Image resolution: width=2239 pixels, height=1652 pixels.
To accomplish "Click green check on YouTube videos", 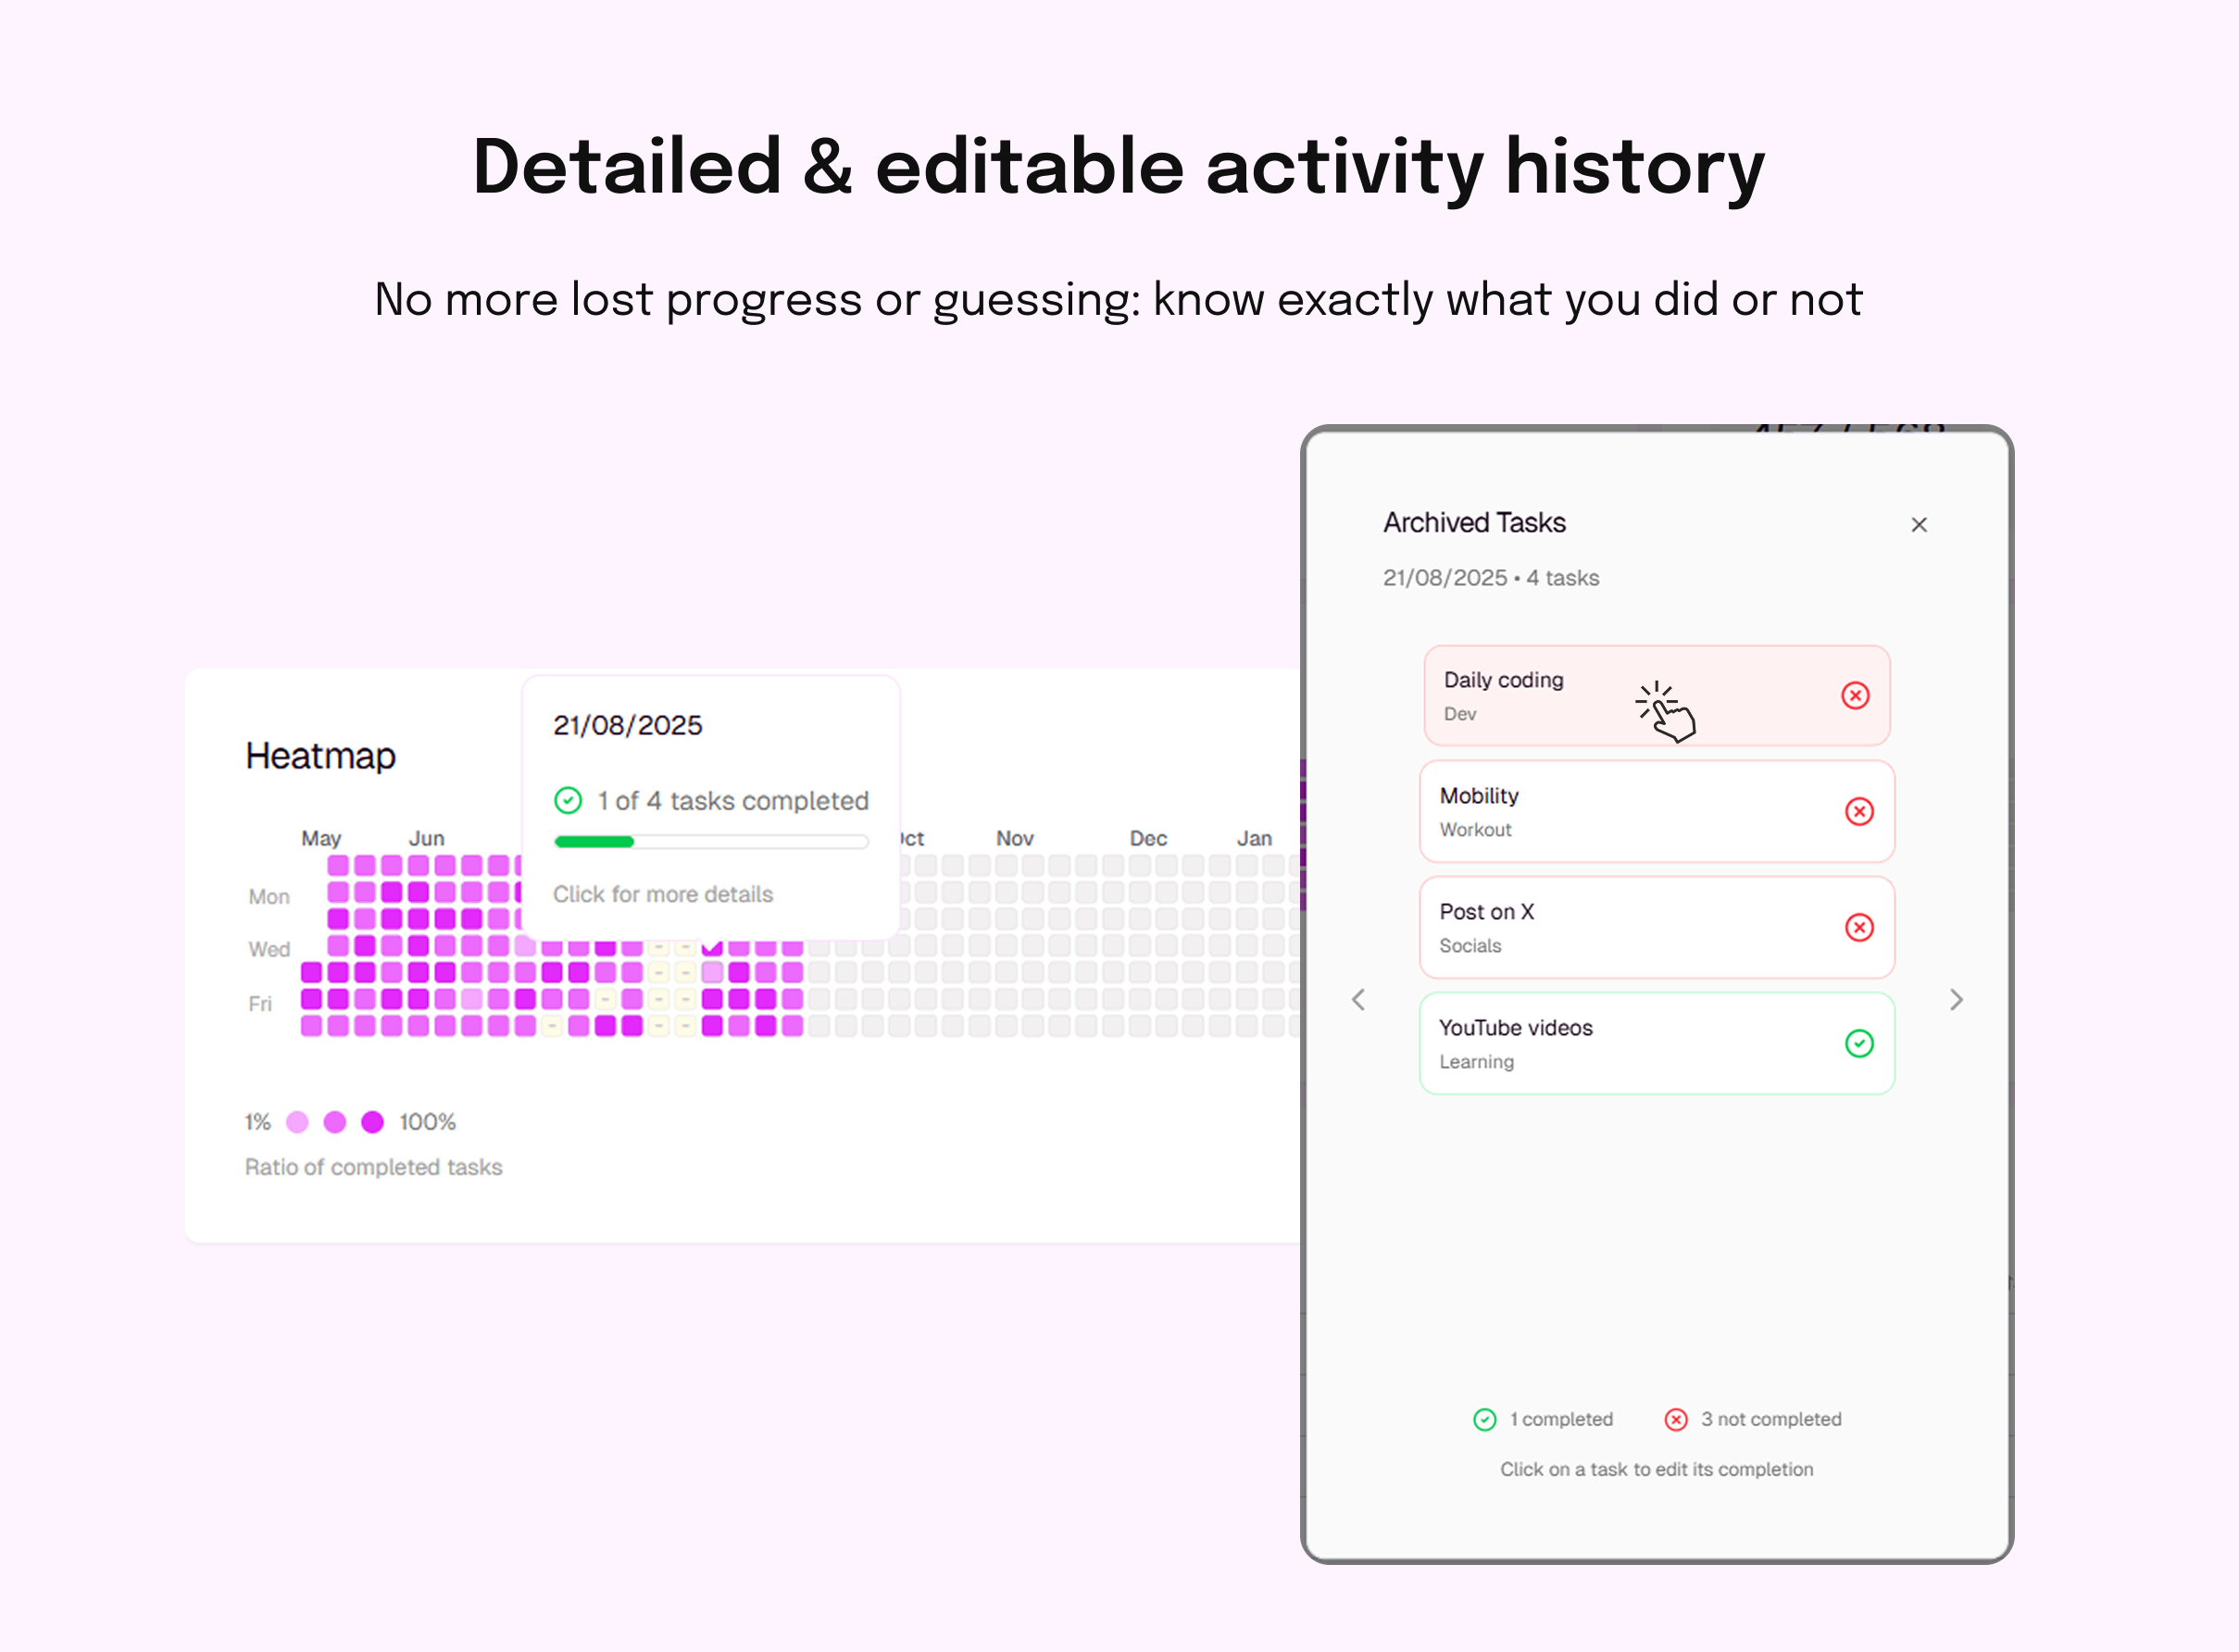I will coord(1859,1044).
